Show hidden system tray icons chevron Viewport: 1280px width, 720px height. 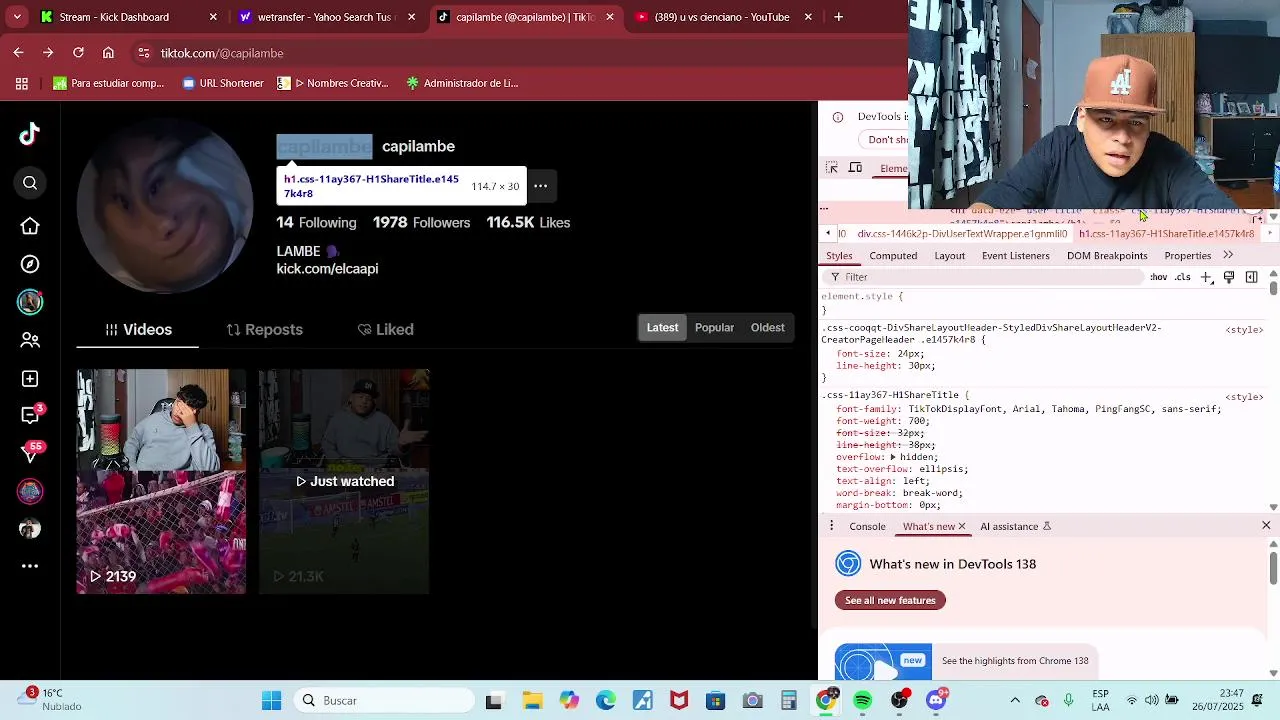pos(1015,700)
